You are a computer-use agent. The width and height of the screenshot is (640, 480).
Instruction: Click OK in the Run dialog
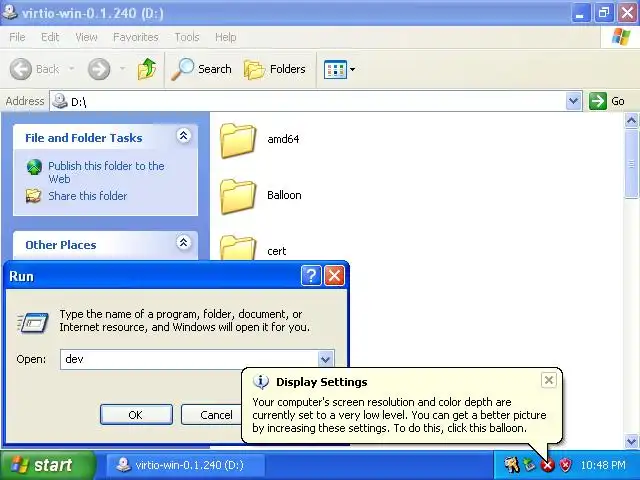pos(136,415)
